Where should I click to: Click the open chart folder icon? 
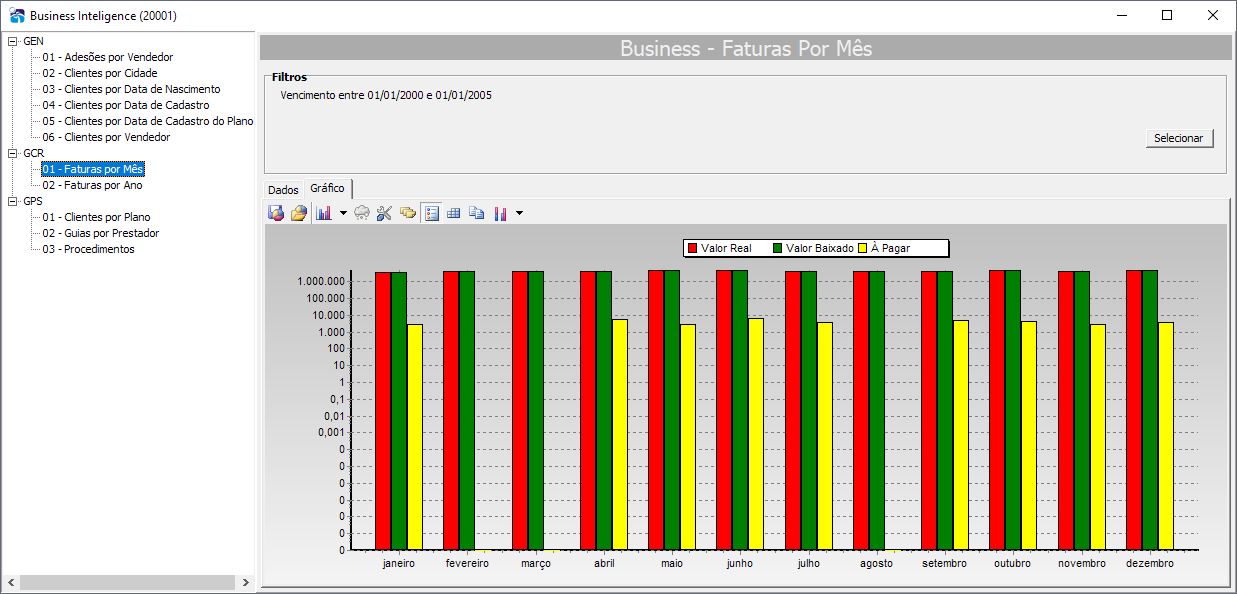(298, 213)
